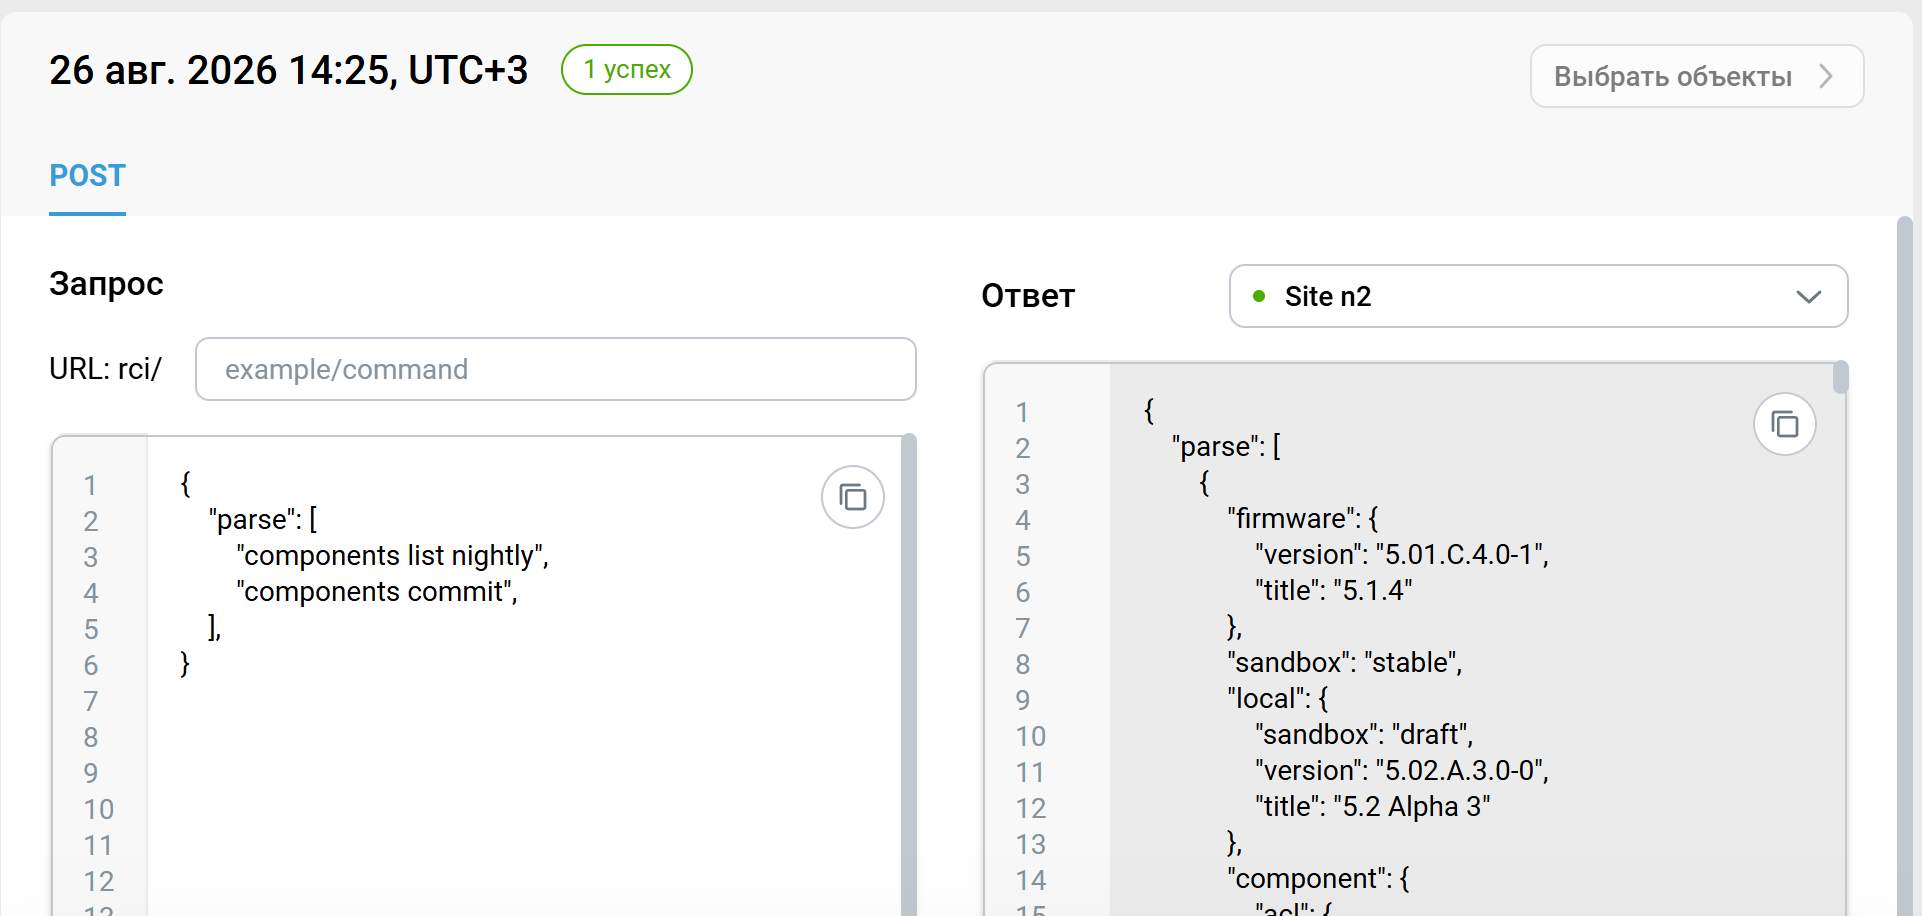Click the request "parse": [ line
Screen dimensions: 1922x916
(x=263, y=520)
